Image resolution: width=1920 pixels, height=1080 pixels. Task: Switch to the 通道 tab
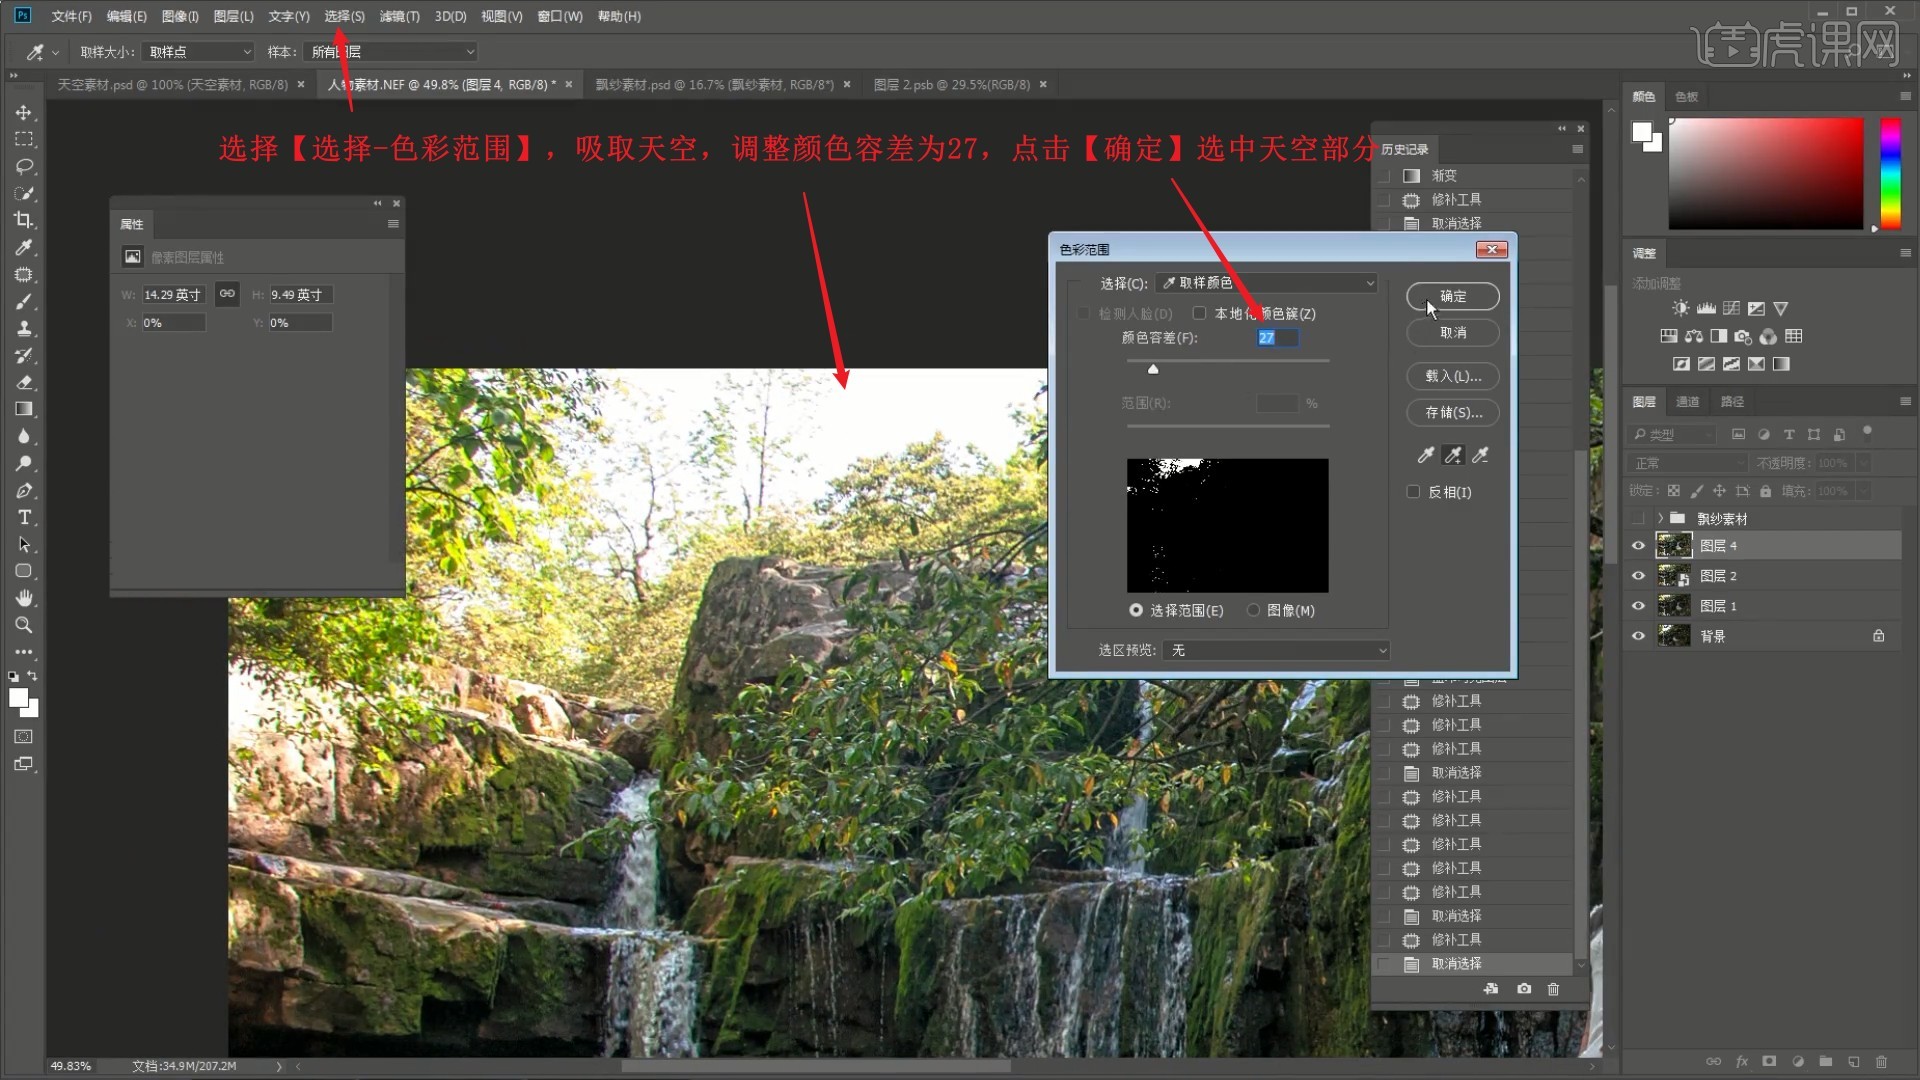1688,401
